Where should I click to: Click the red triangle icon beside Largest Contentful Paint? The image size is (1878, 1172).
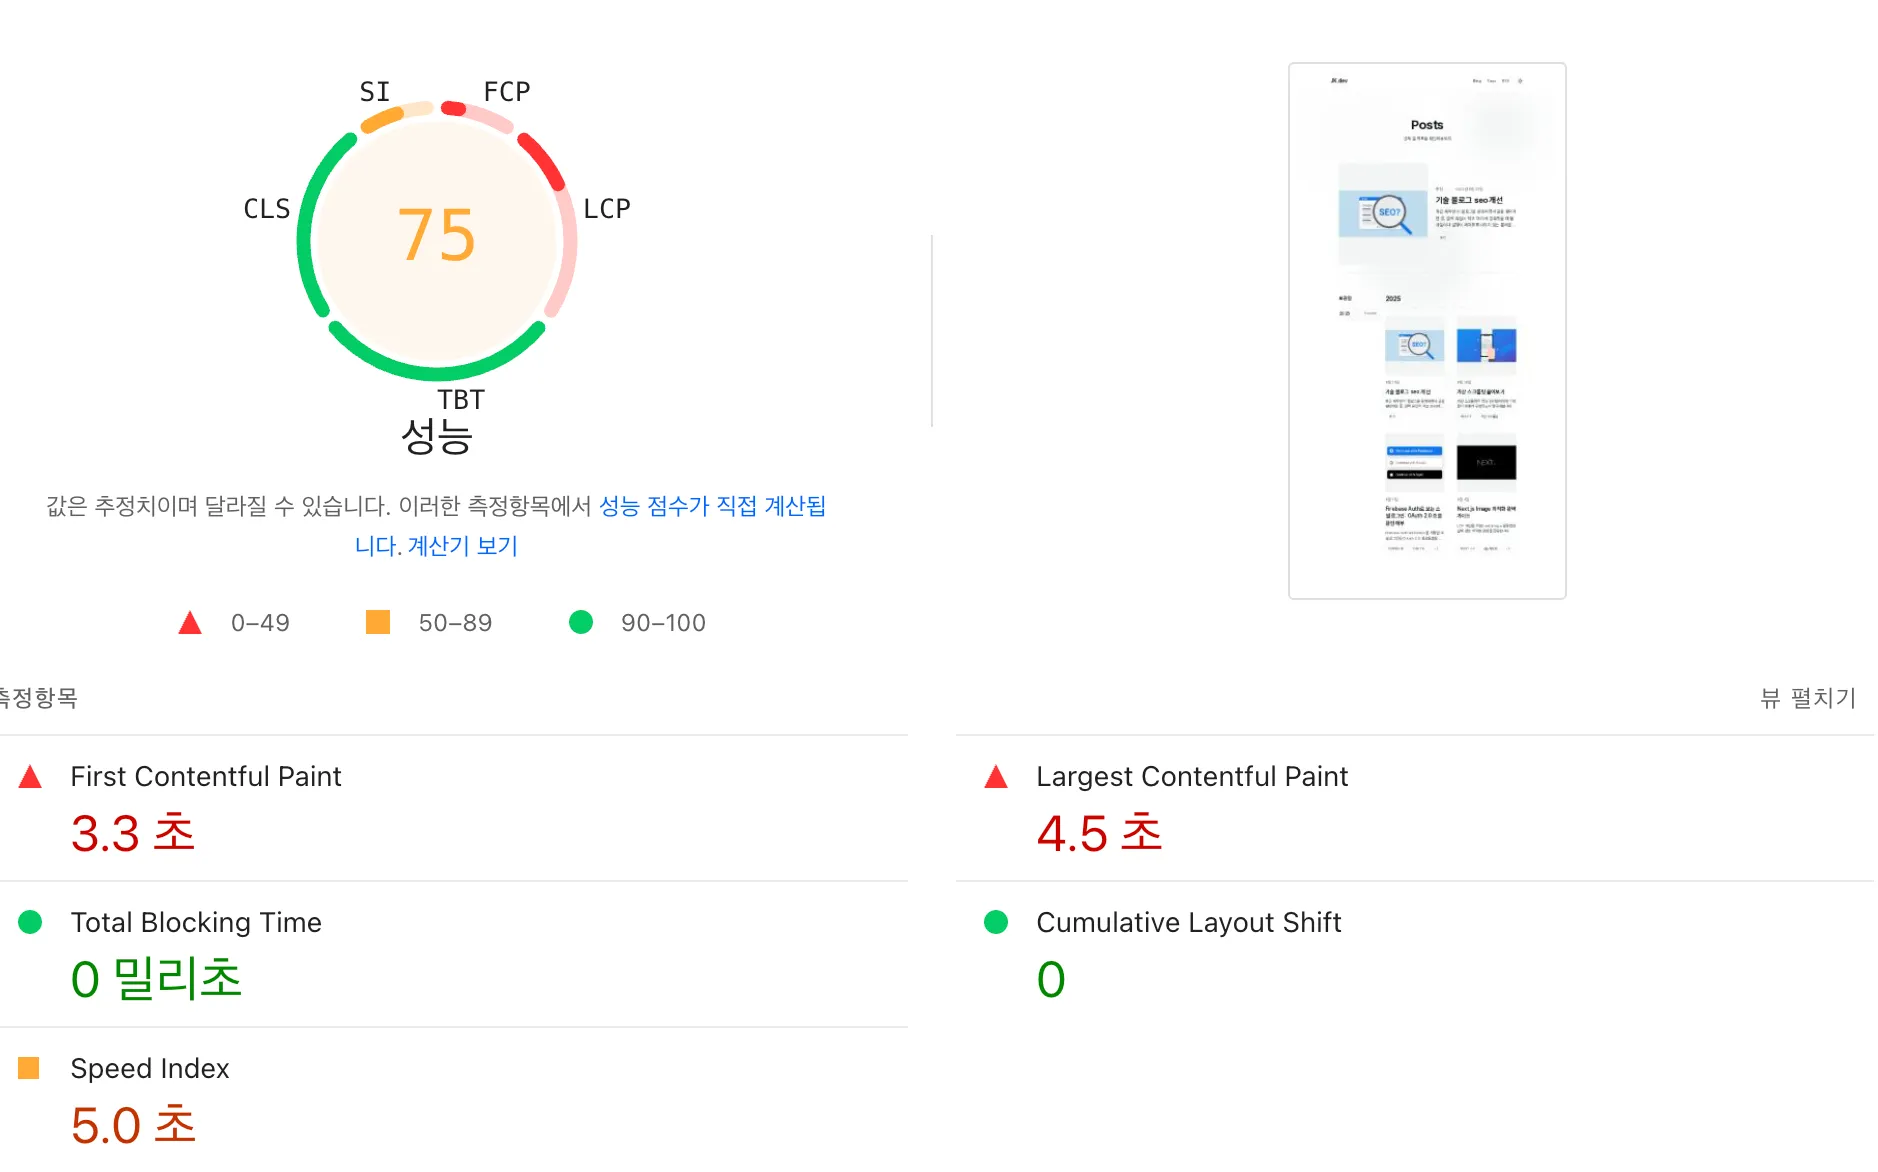(x=996, y=775)
